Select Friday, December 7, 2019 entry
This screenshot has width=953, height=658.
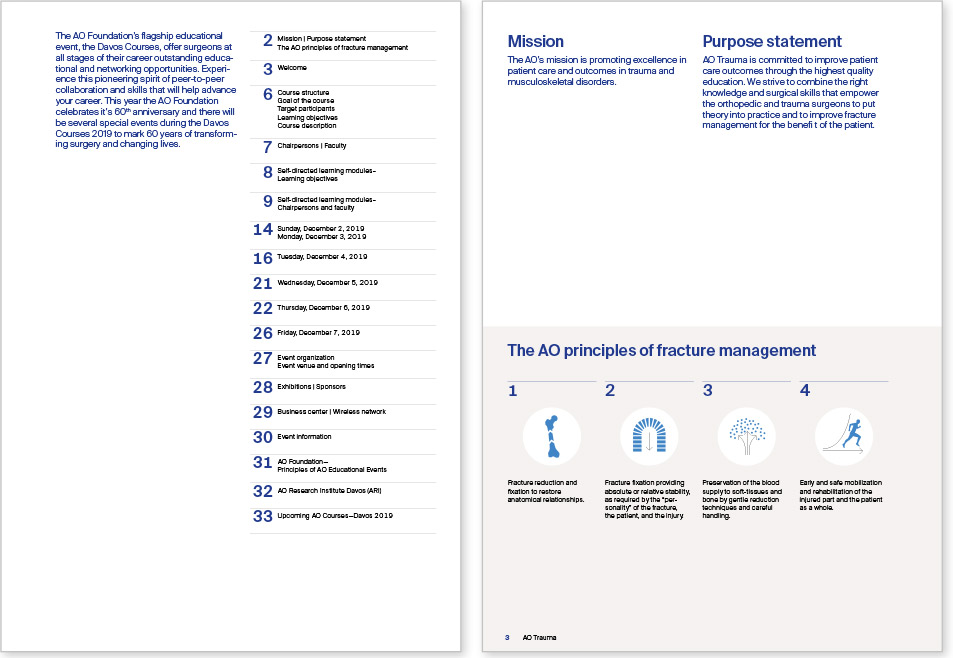coord(318,332)
